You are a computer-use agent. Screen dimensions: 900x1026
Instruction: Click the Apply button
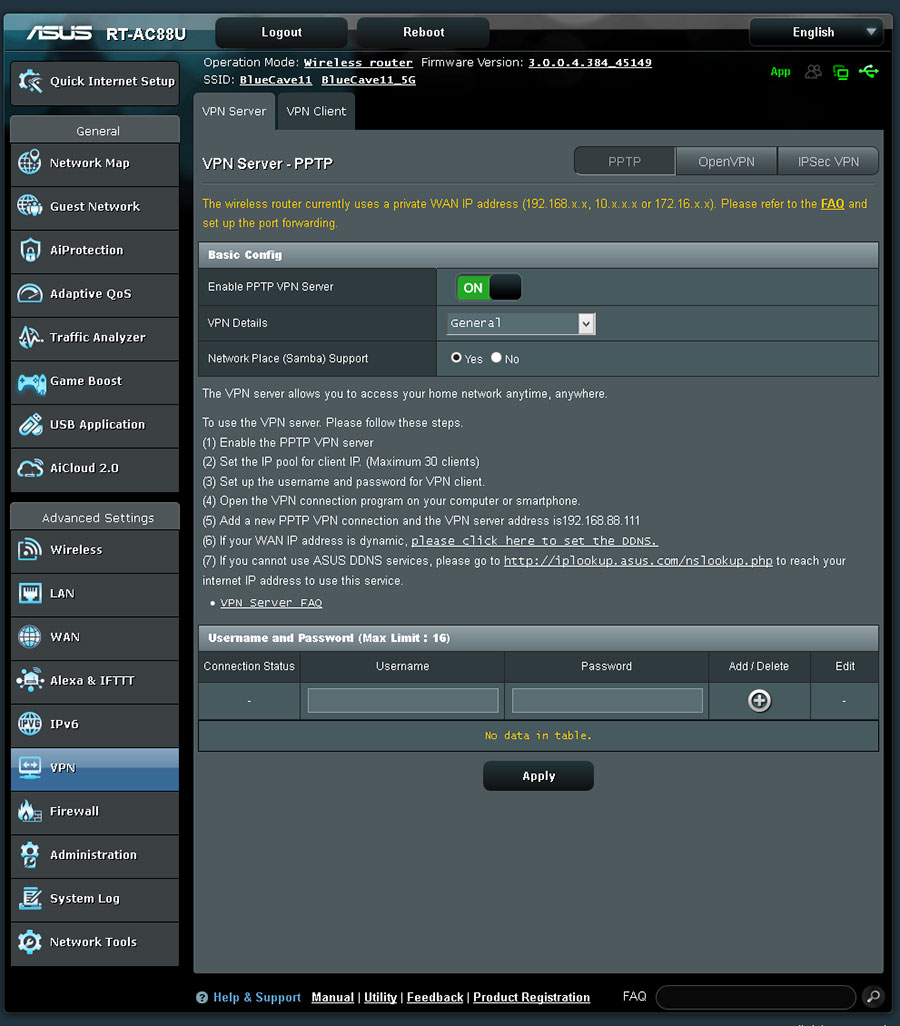[539, 776]
